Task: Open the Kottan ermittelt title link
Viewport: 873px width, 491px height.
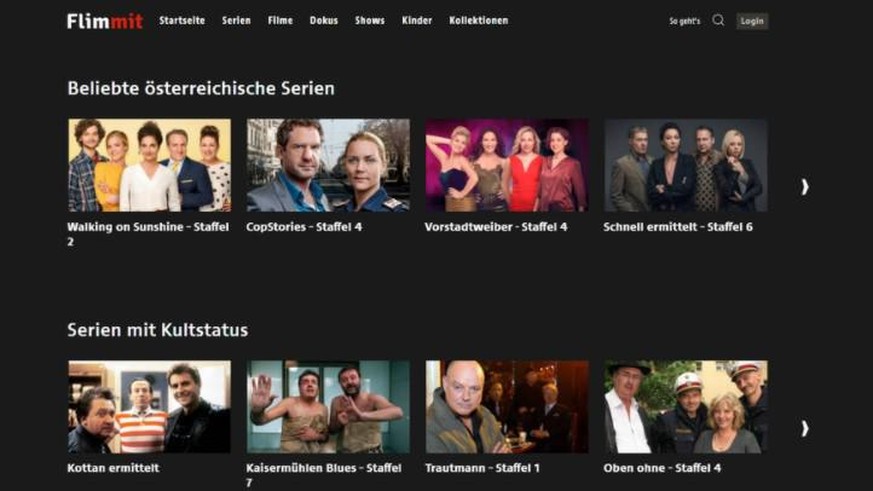Action: (113, 468)
